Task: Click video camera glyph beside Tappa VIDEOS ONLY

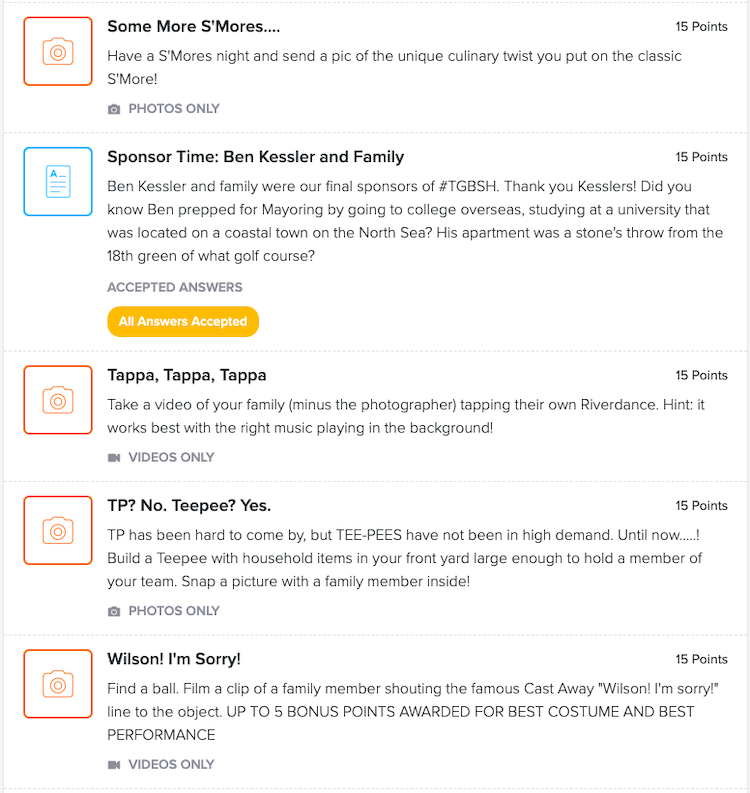Action: click(114, 458)
